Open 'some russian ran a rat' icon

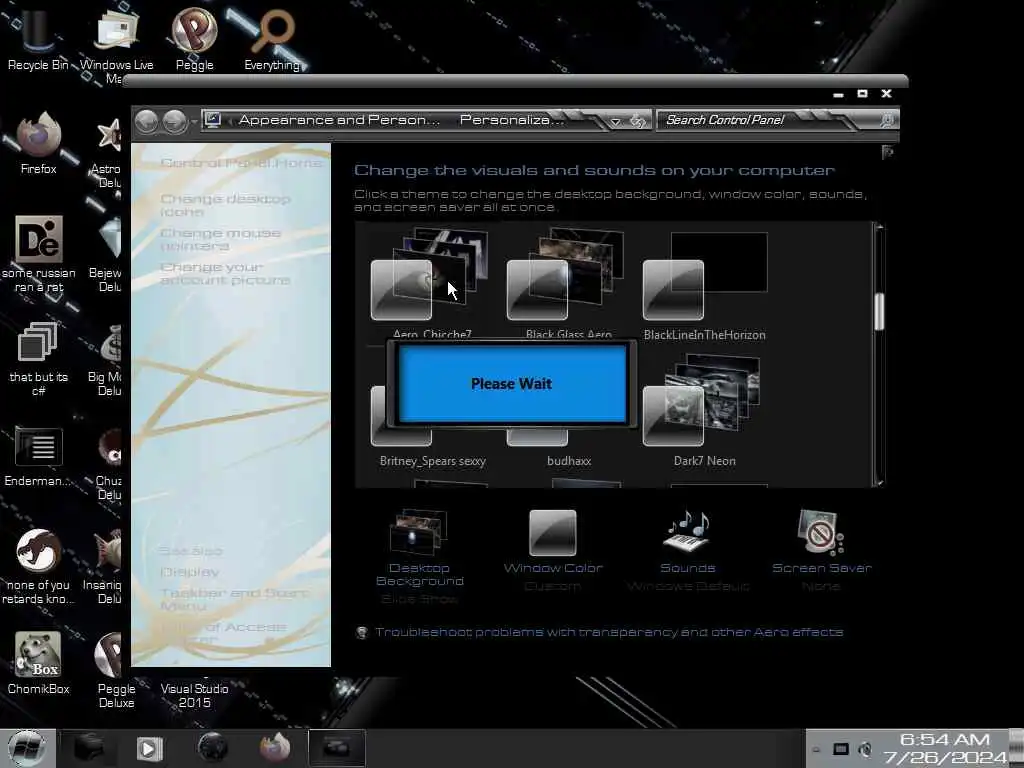click(x=39, y=253)
